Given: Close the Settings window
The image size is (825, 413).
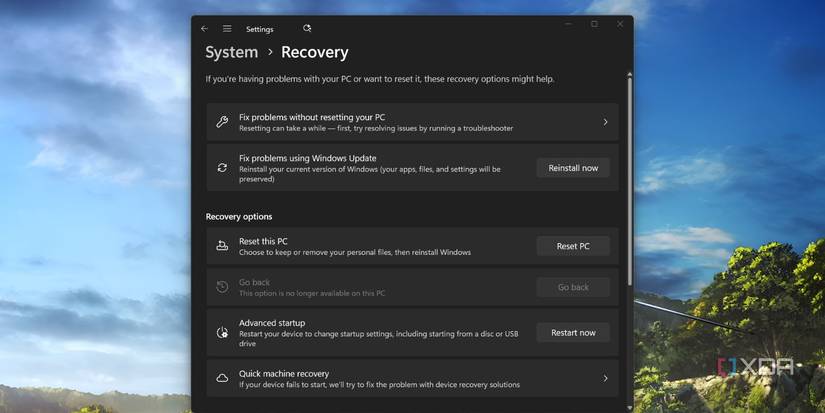Looking at the screenshot, I should coord(620,24).
